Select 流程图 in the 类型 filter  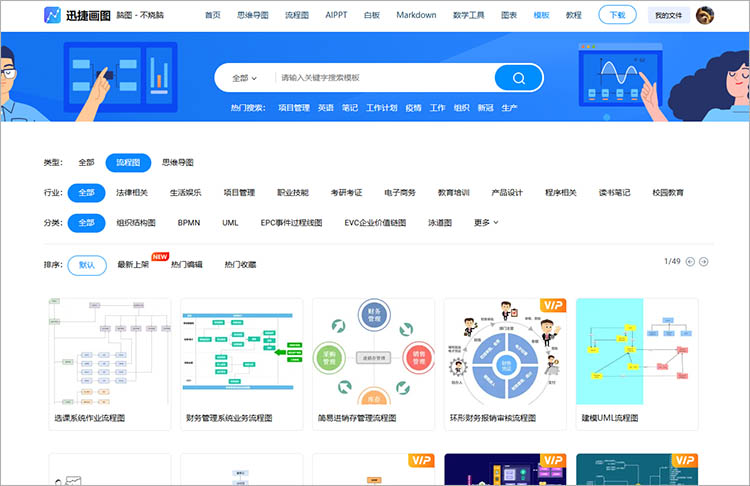click(128, 163)
